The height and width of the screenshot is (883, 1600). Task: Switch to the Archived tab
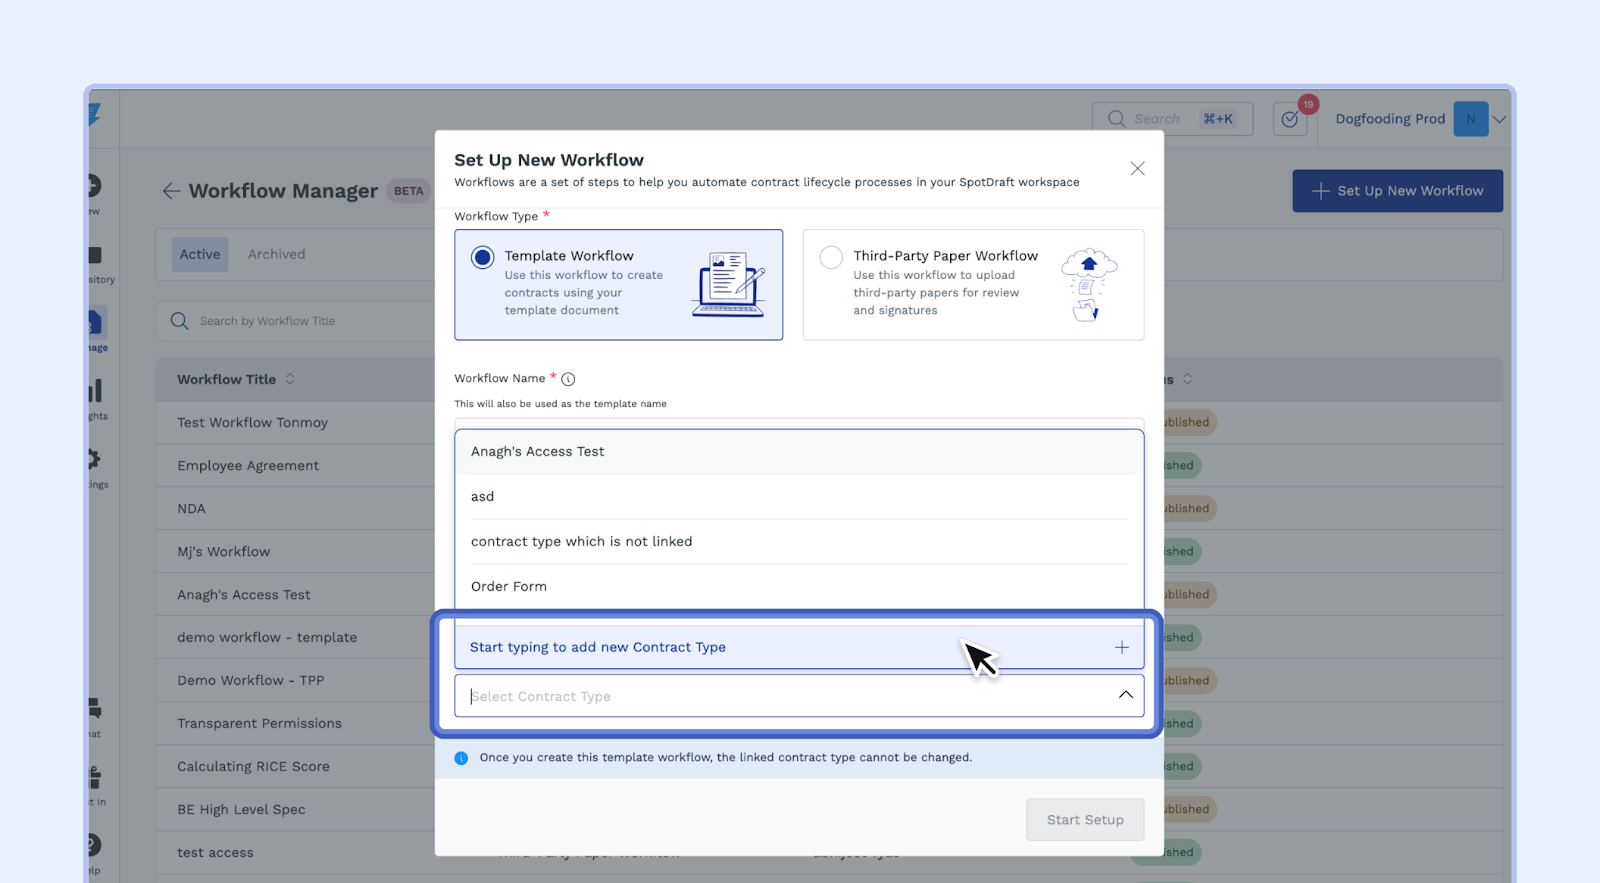coord(276,255)
